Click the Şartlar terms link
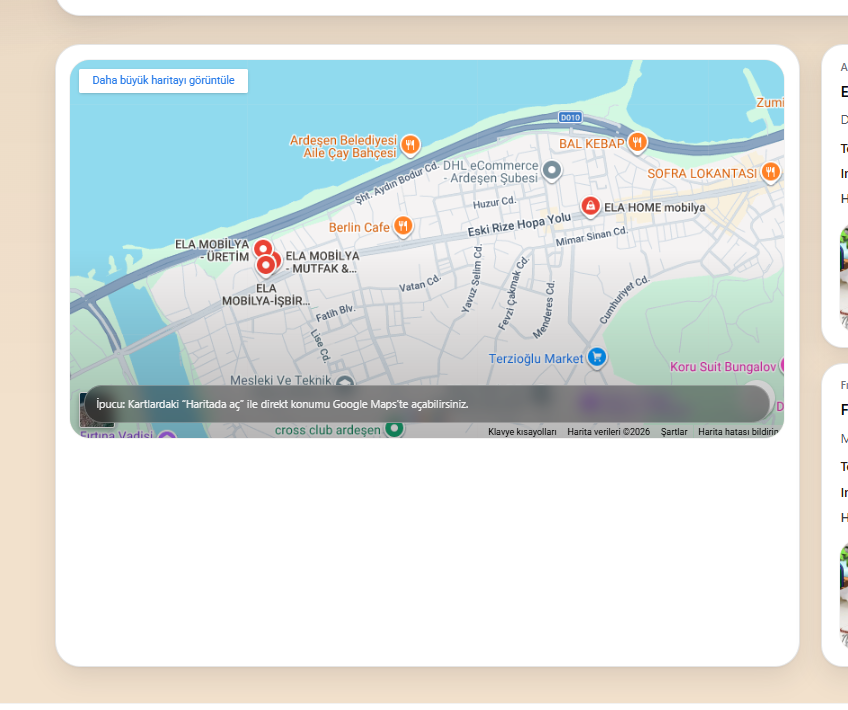Screen dimensions: 848x710 [x=674, y=432]
